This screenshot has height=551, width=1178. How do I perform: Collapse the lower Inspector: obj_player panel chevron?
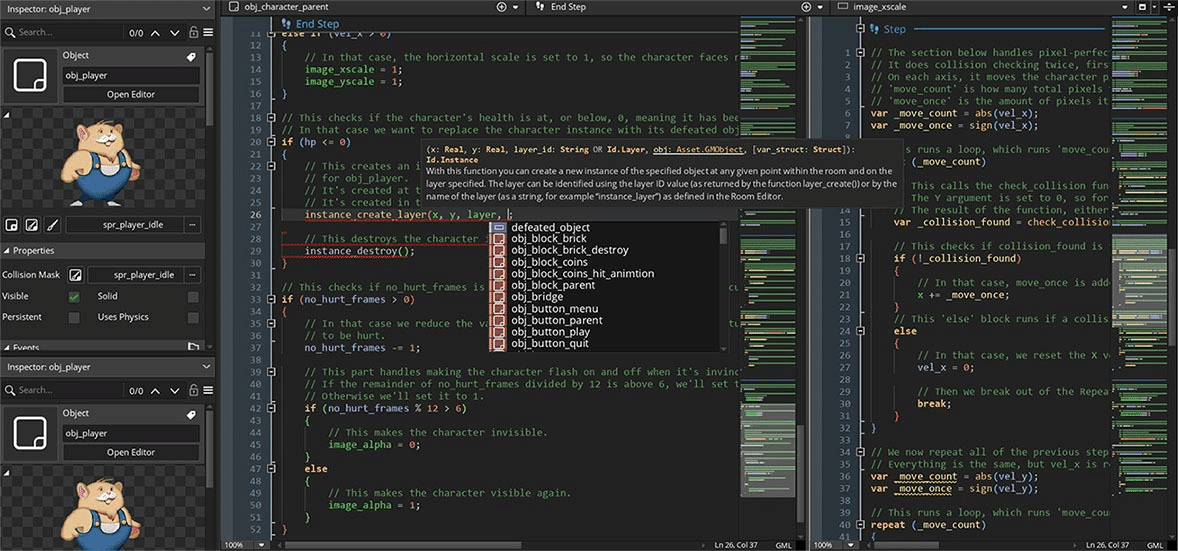[x=207, y=368]
